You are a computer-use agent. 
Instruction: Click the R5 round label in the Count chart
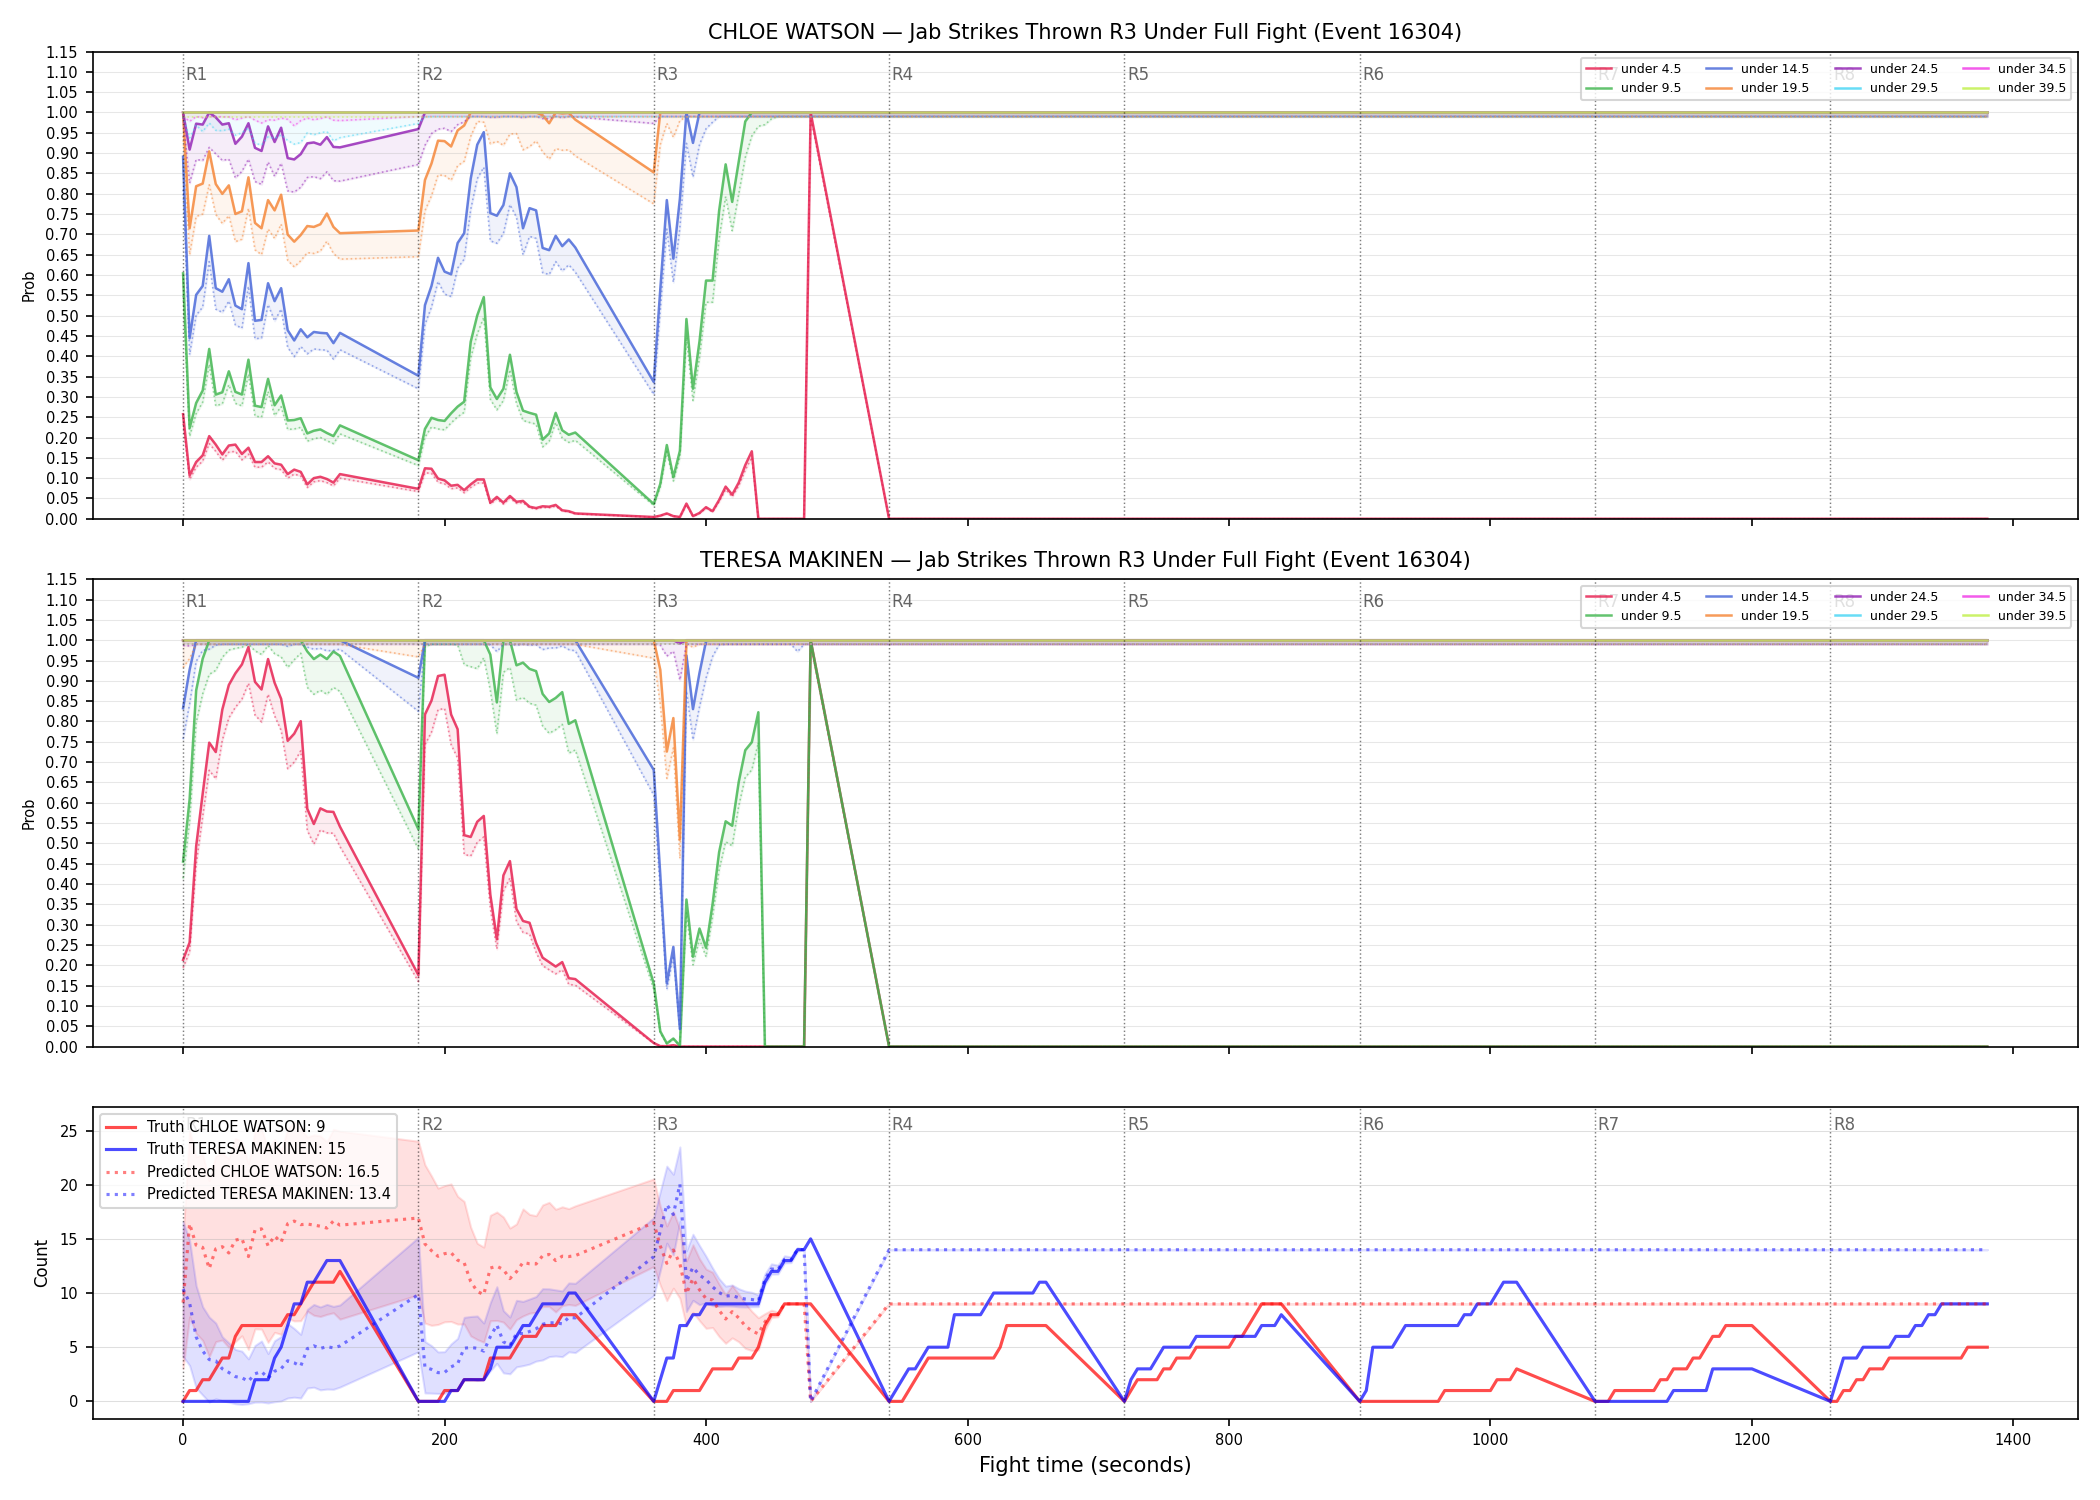(1138, 1124)
